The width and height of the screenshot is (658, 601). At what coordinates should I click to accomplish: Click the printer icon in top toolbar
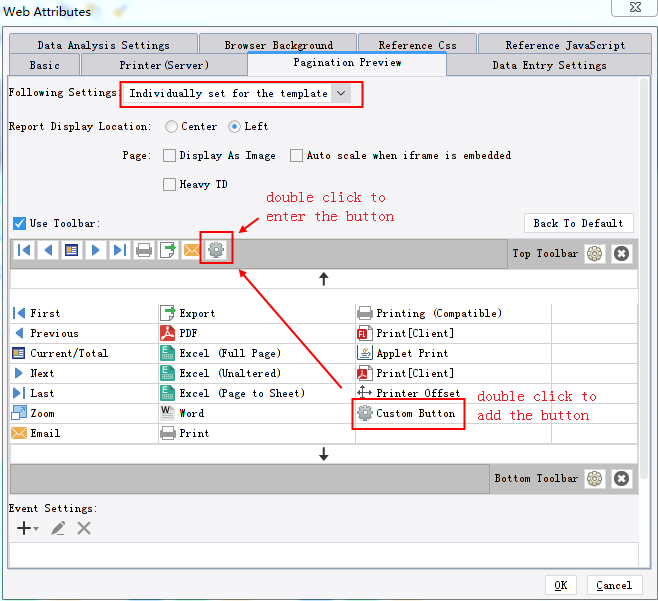(144, 251)
